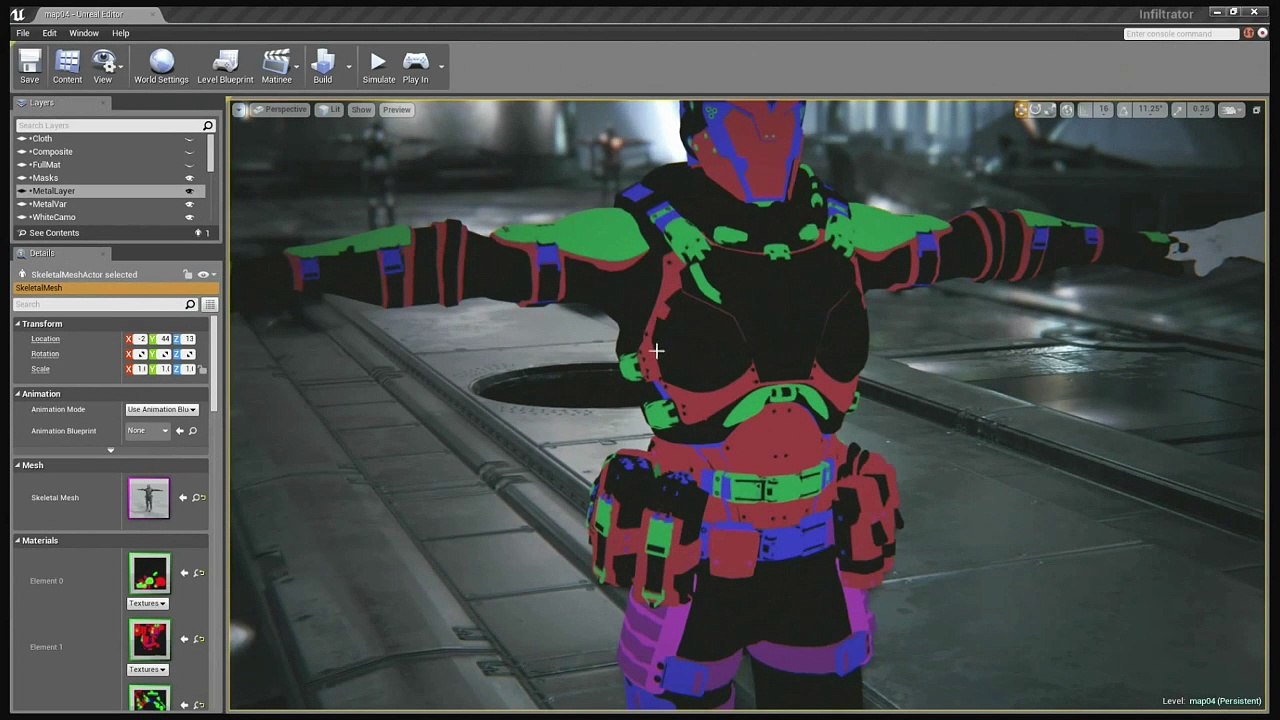Open the Level Blueprint
The image size is (1280, 720).
(225, 67)
